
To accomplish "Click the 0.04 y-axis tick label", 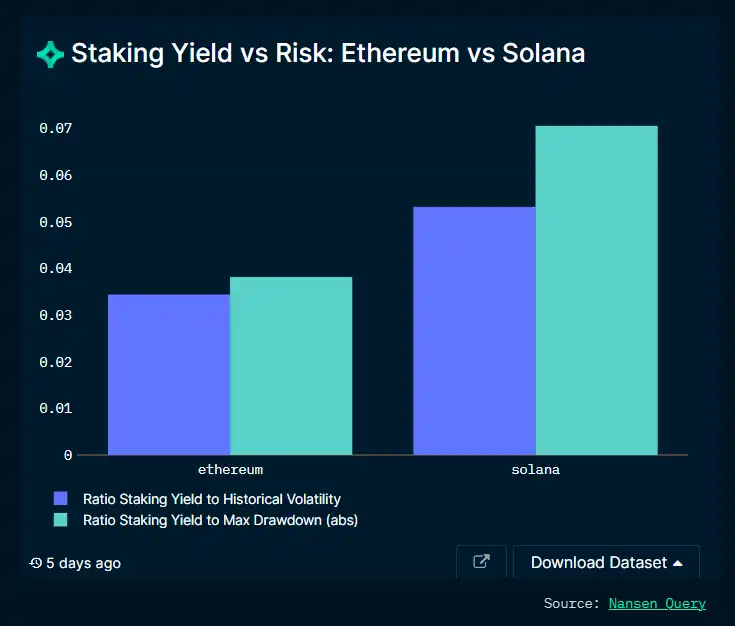I will (56, 269).
